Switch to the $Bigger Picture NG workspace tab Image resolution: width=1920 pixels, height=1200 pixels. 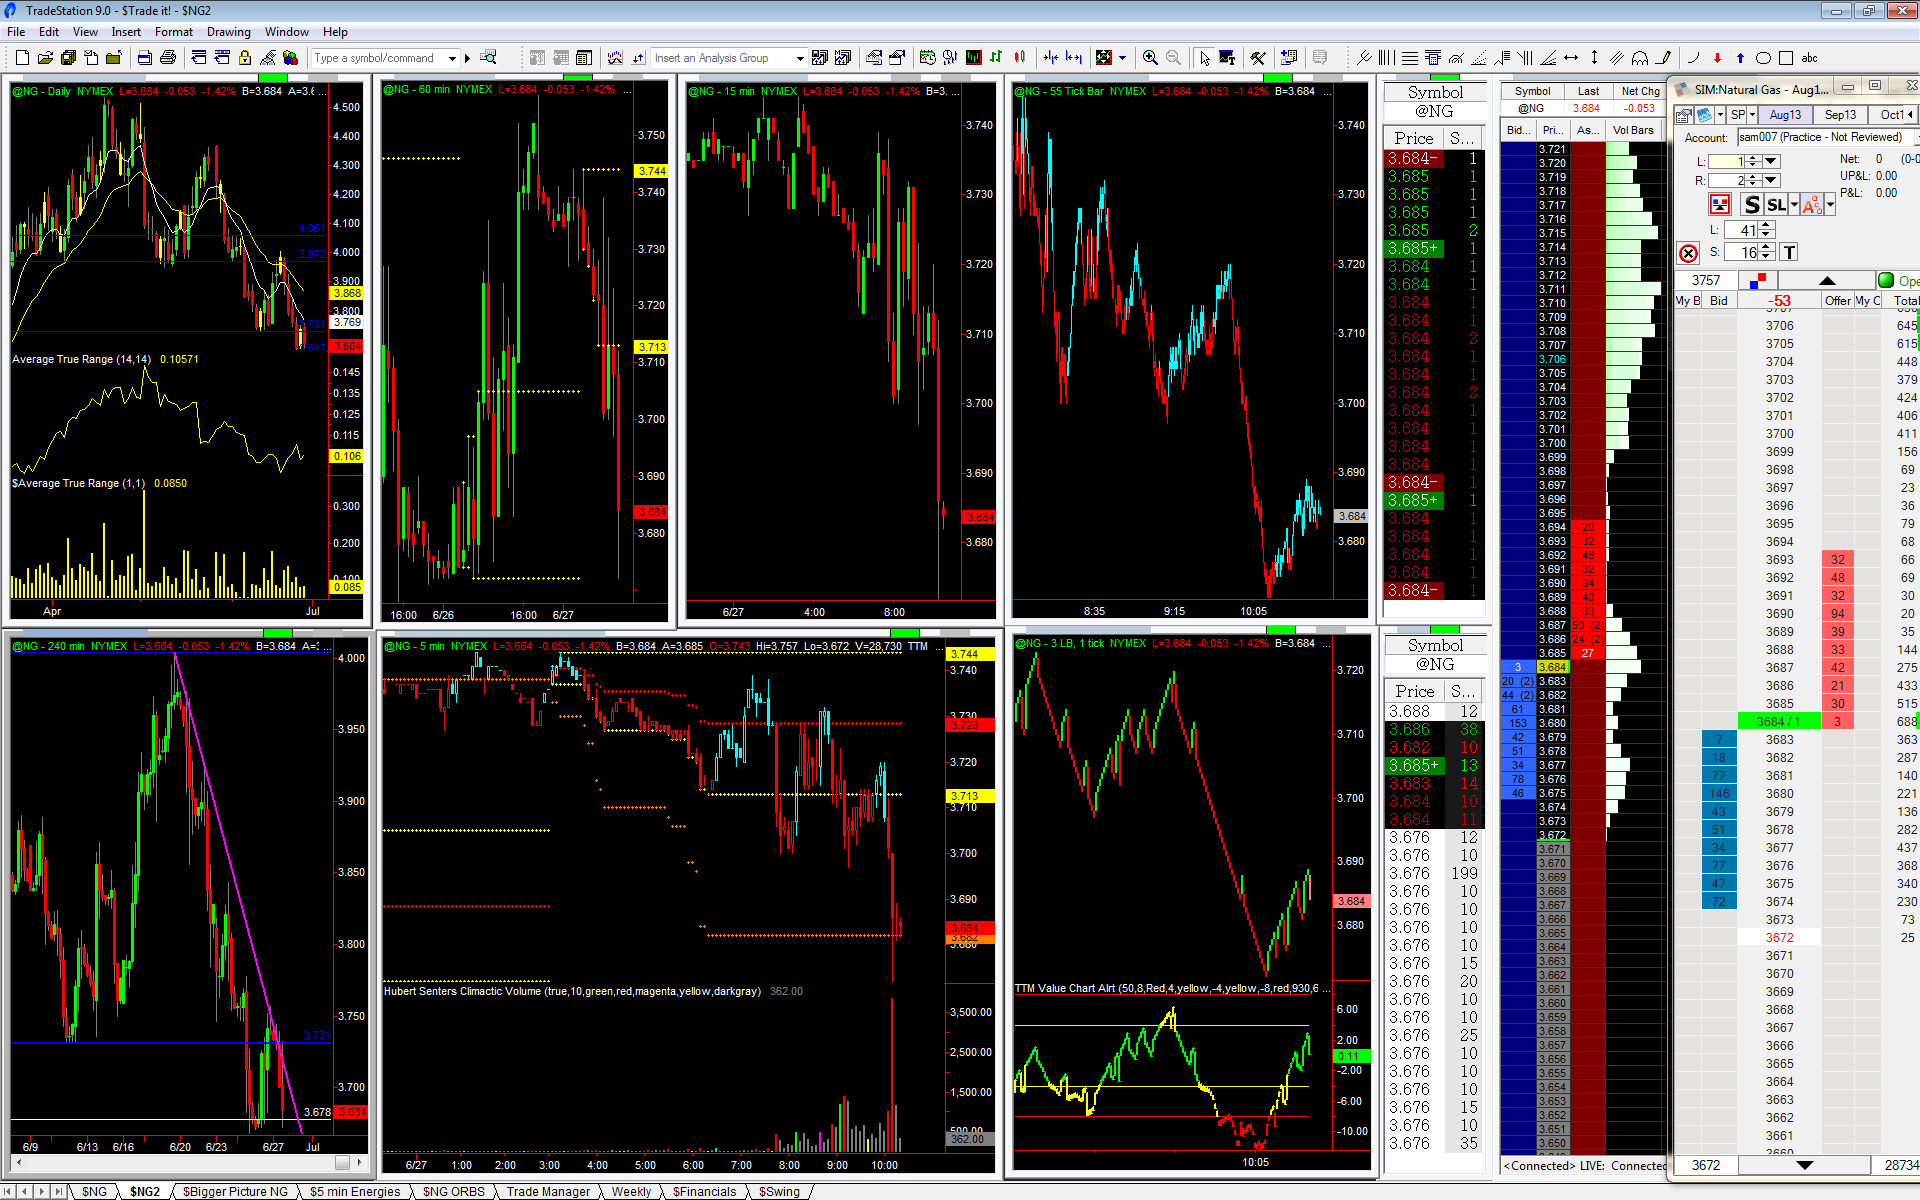pos(235,1191)
